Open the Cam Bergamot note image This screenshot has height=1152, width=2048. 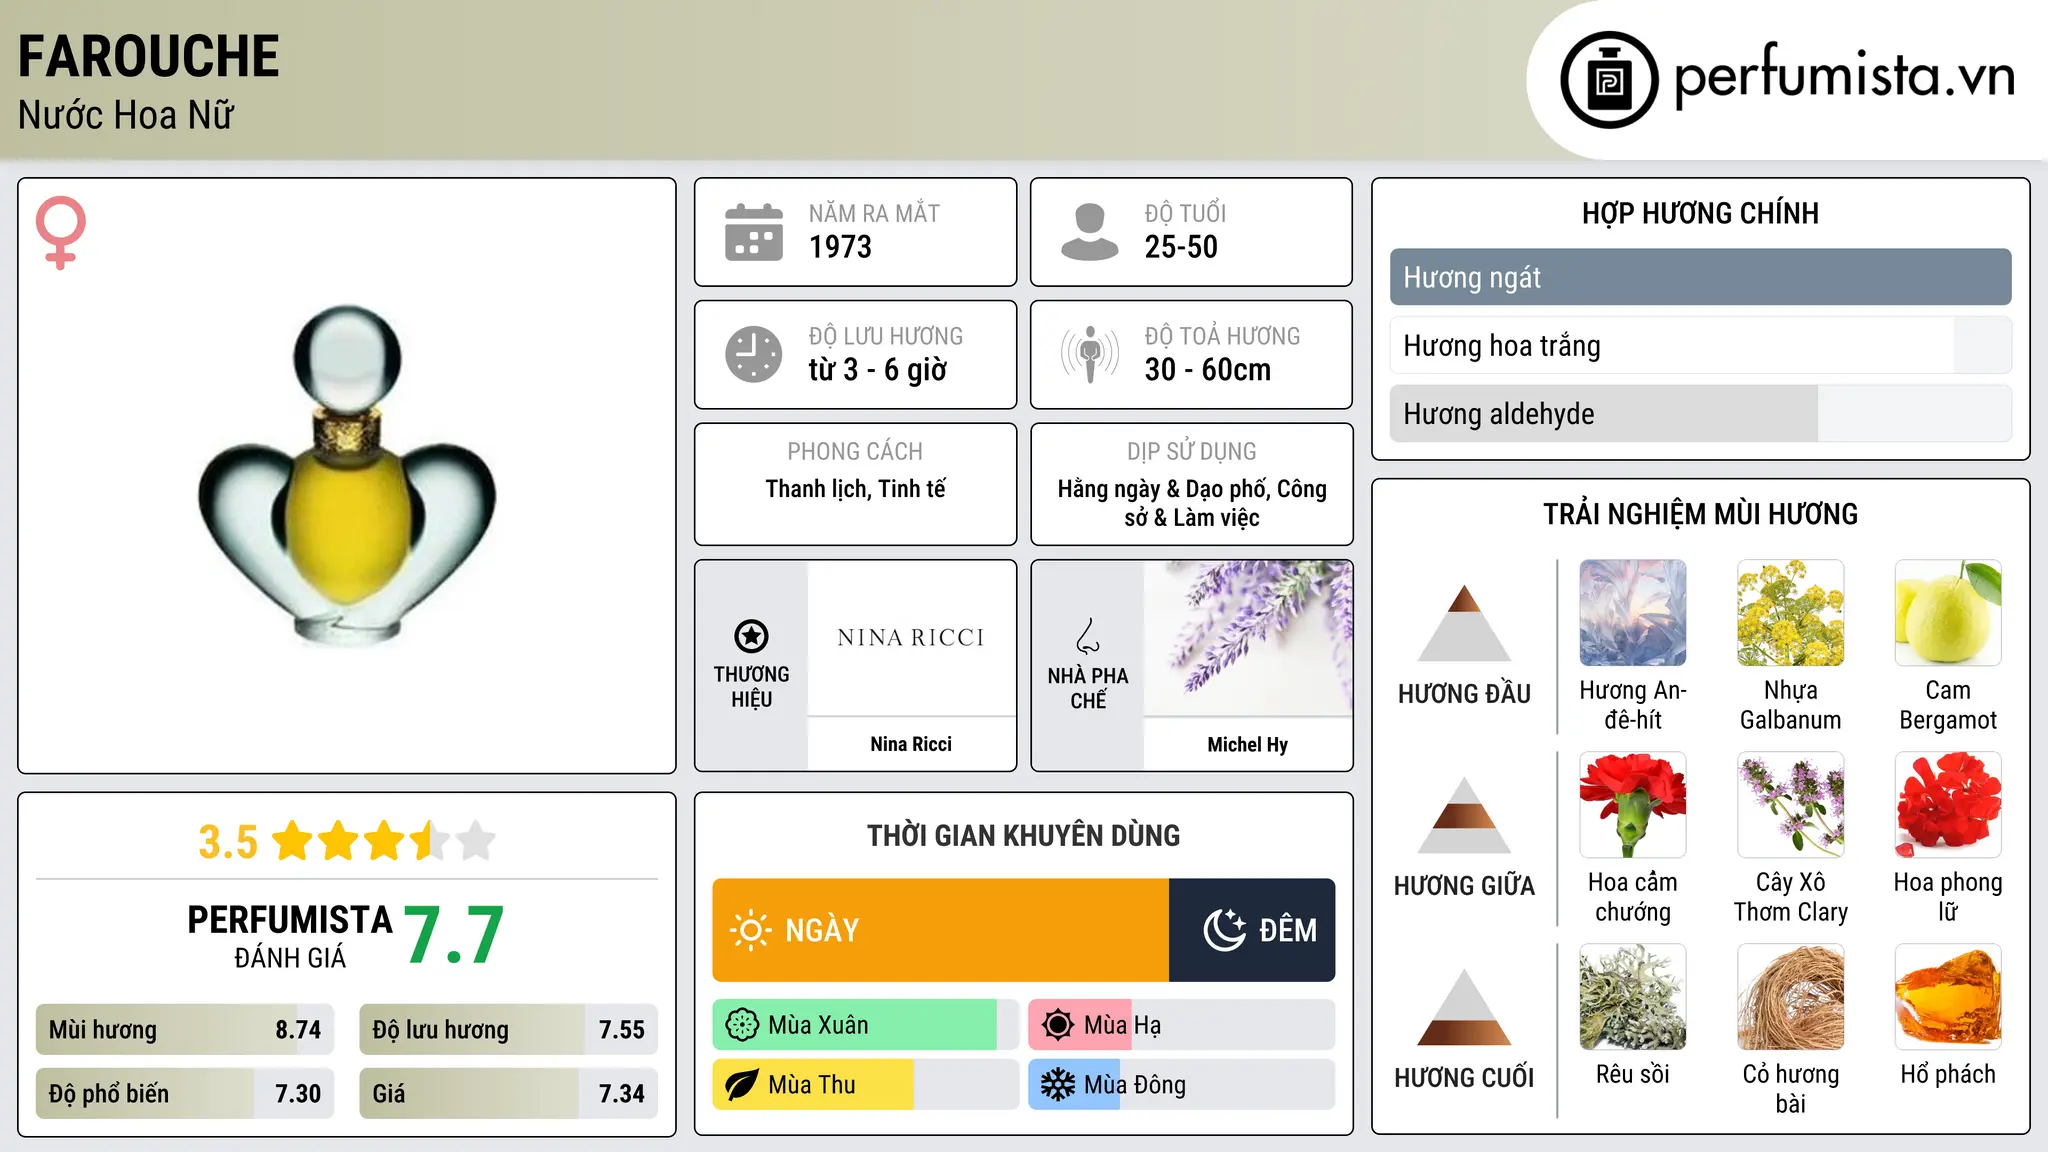coord(1948,613)
